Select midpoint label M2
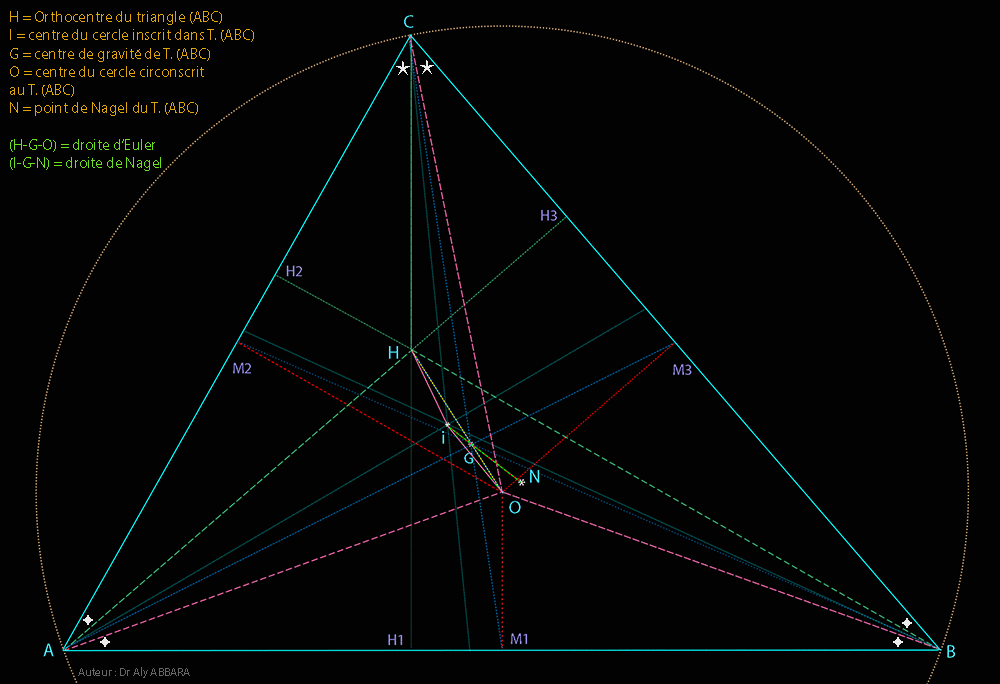This screenshot has width=1000, height=684. 241,368
